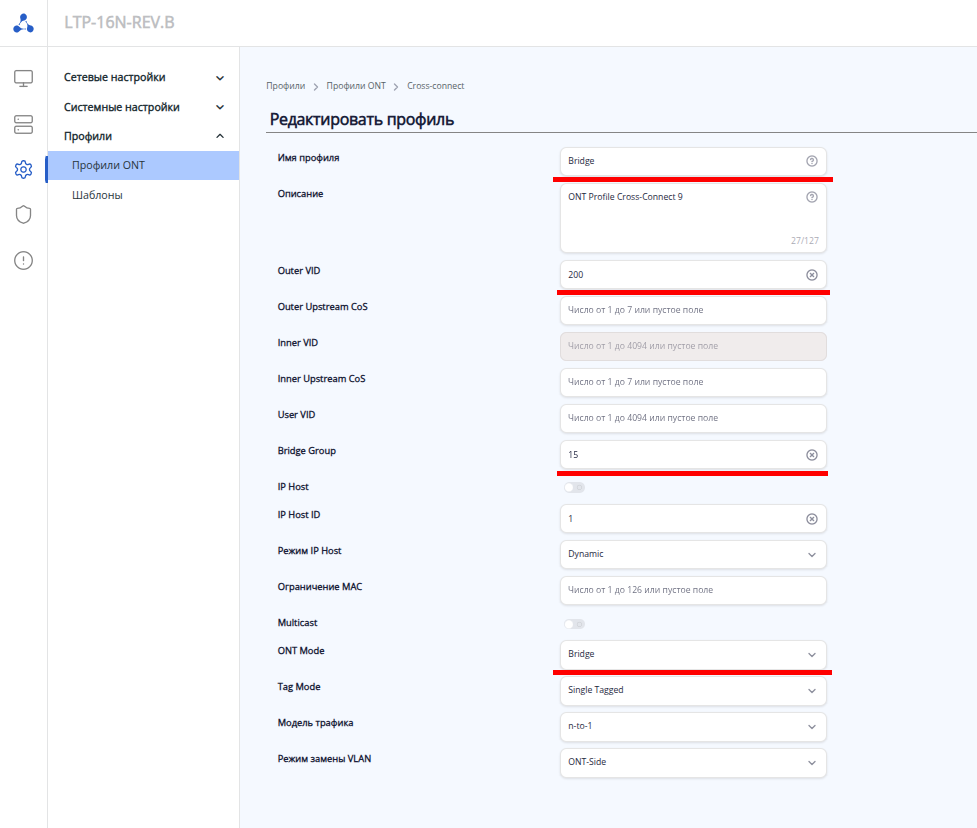Open the ONT Mode dropdown
The height and width of the screenshot is (828, 977).
(693, 654)
